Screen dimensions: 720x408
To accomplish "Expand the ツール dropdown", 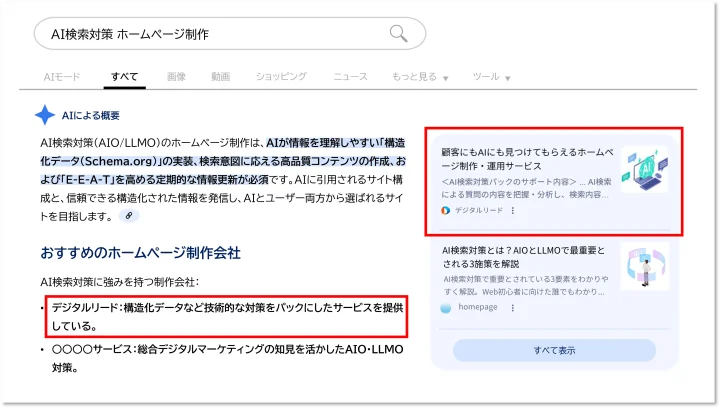I will 491,77.
